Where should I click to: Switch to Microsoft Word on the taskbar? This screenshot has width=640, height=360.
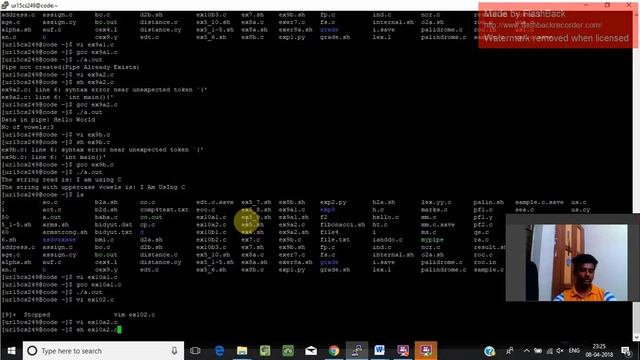click(380, 351)
